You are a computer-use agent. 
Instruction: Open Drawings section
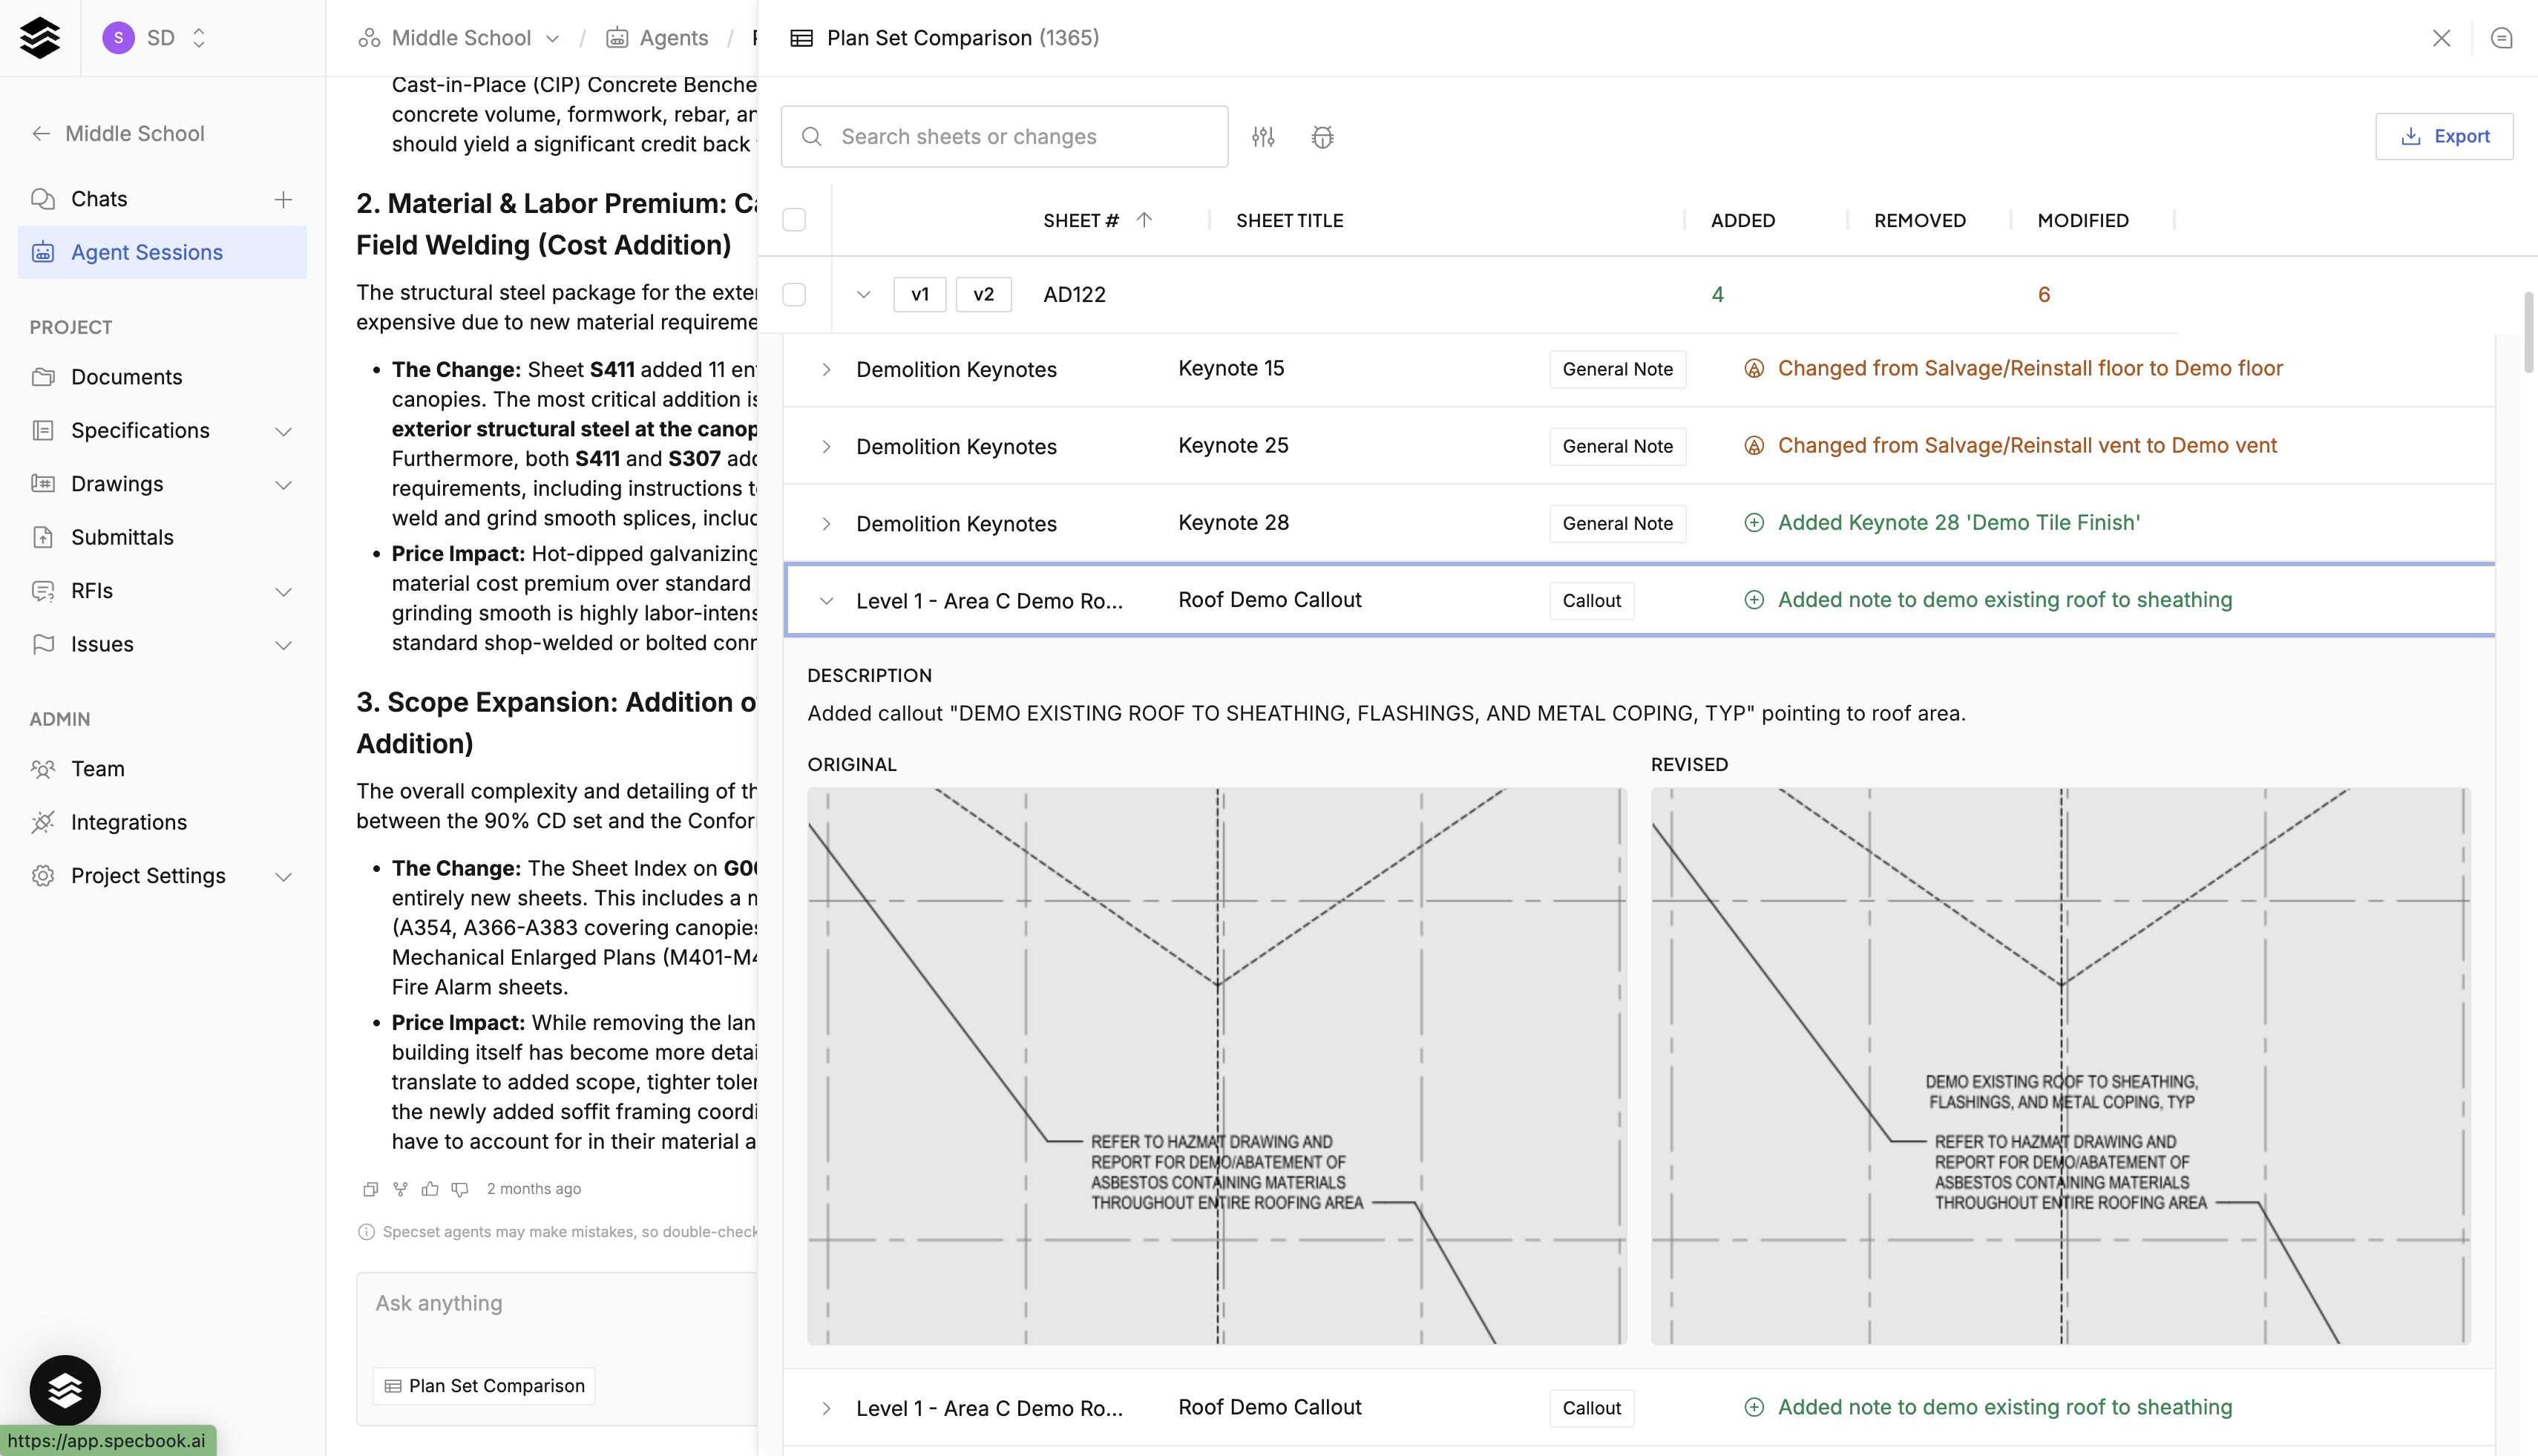(116, 484)
